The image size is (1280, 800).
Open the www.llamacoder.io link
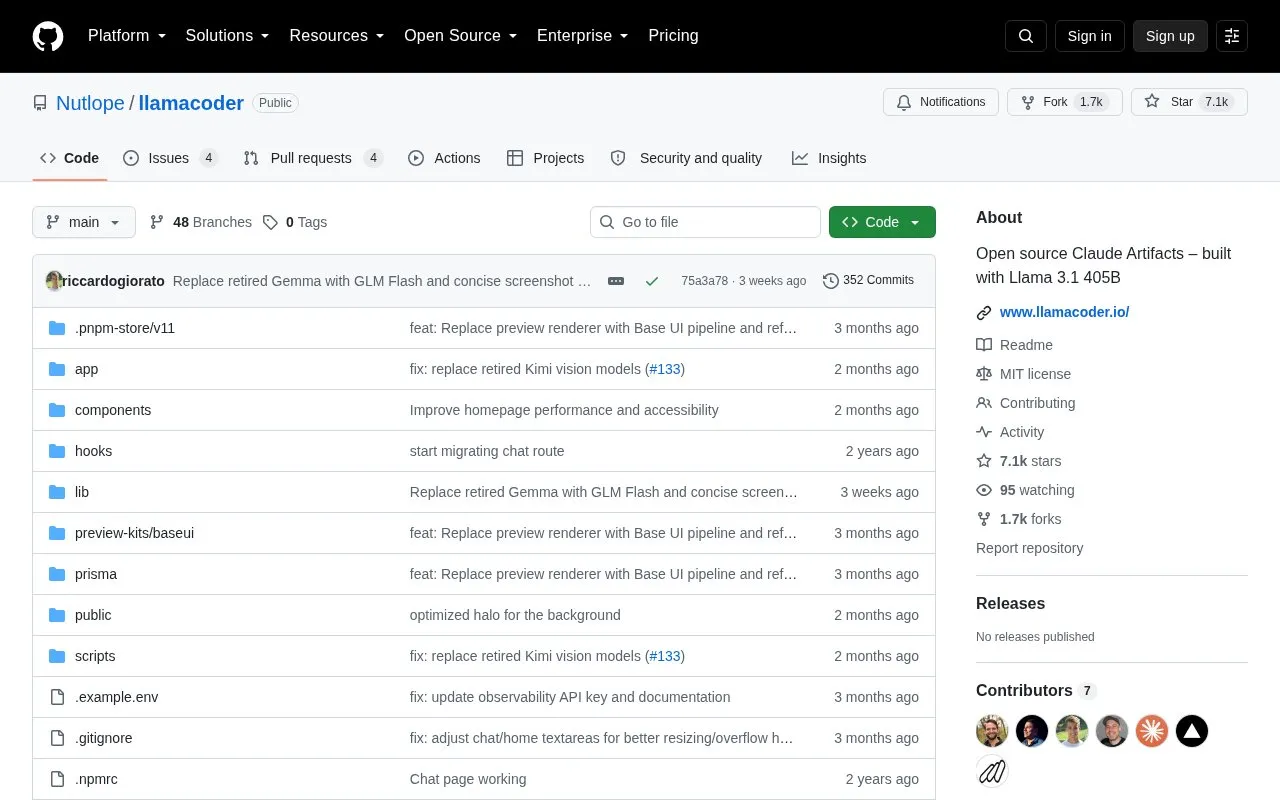pos(1064,312)
